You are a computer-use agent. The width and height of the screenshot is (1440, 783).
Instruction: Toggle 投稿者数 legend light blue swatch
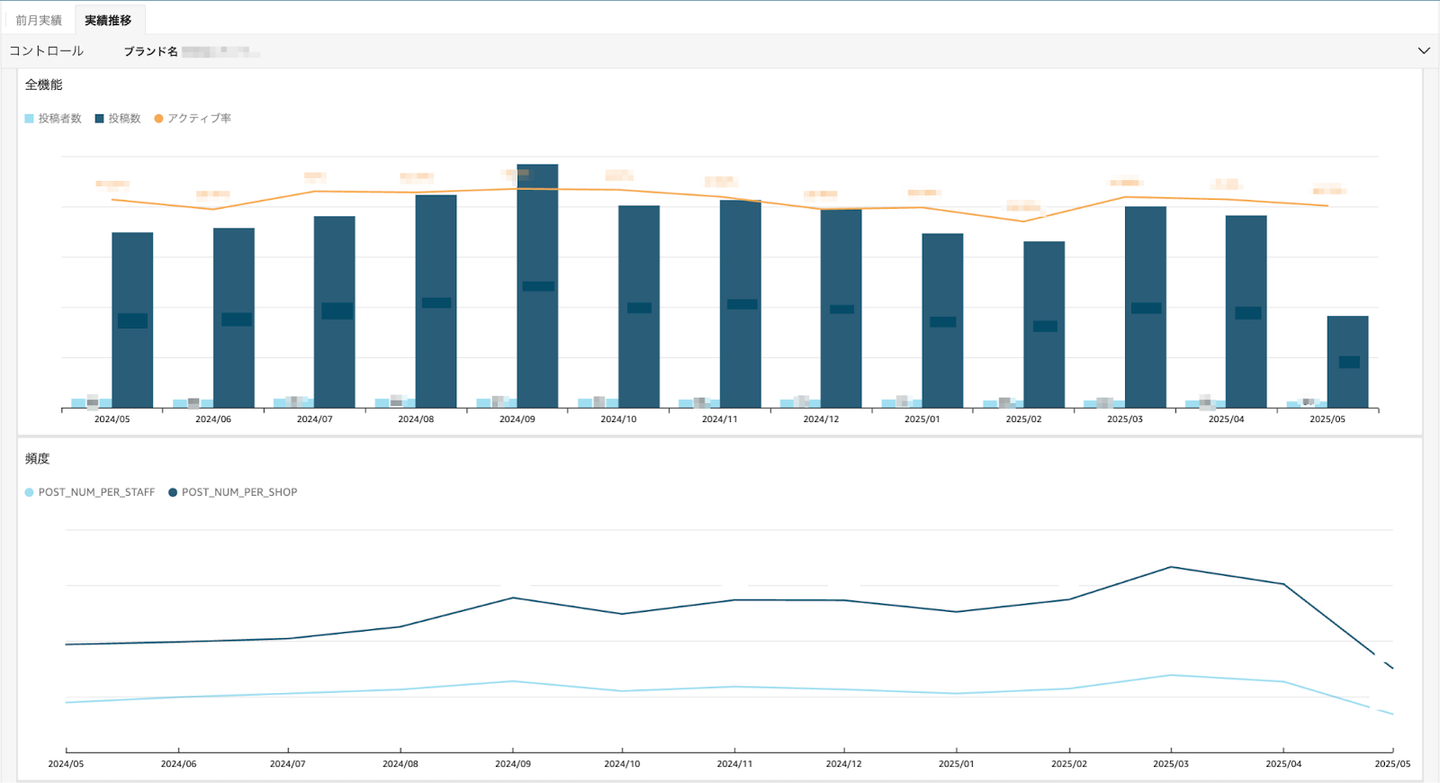[30, 118]
